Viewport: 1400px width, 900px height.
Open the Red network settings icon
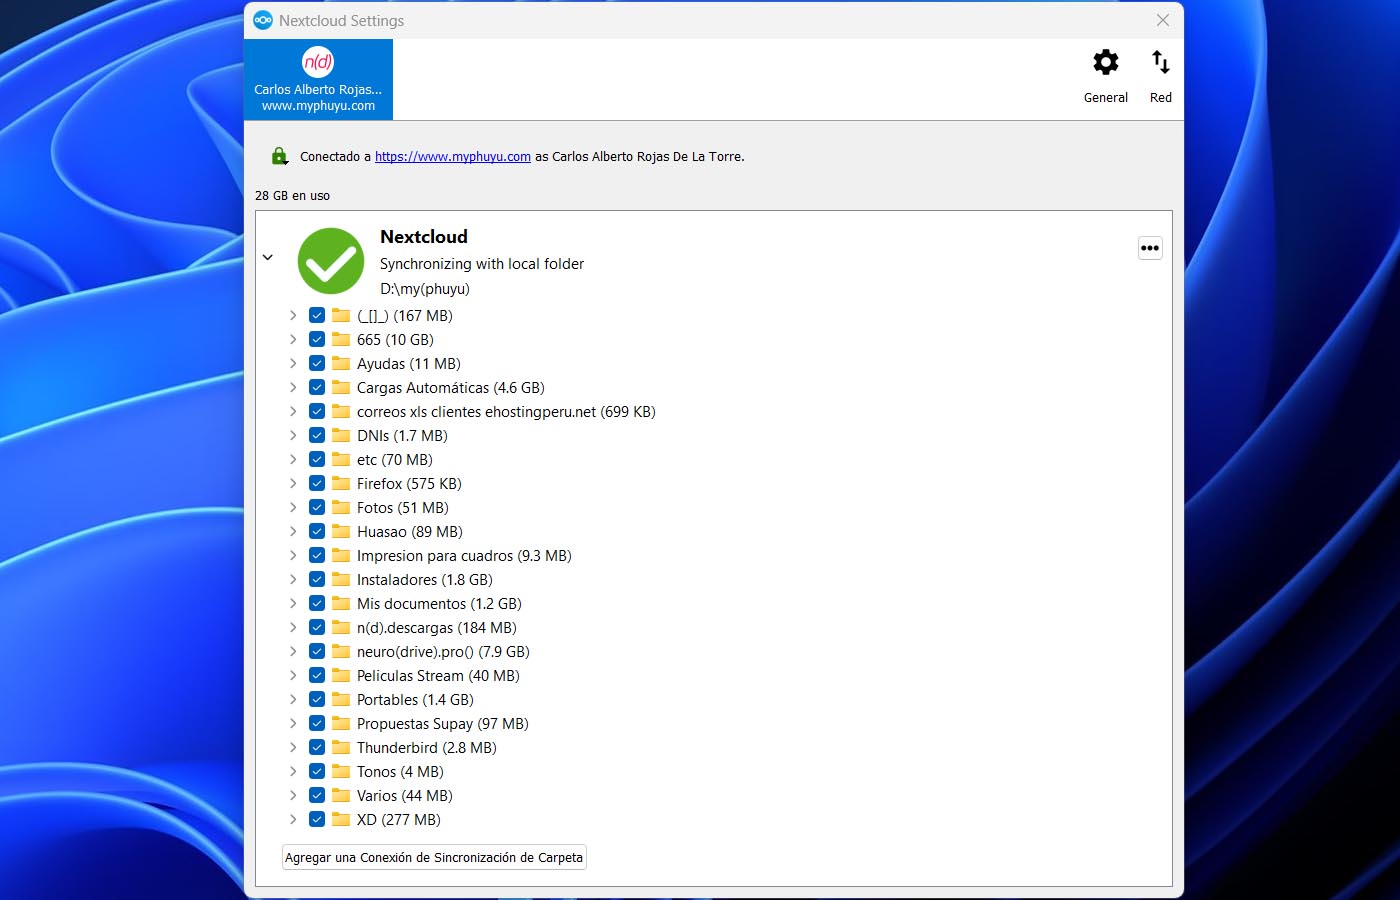pos(1160,63)
